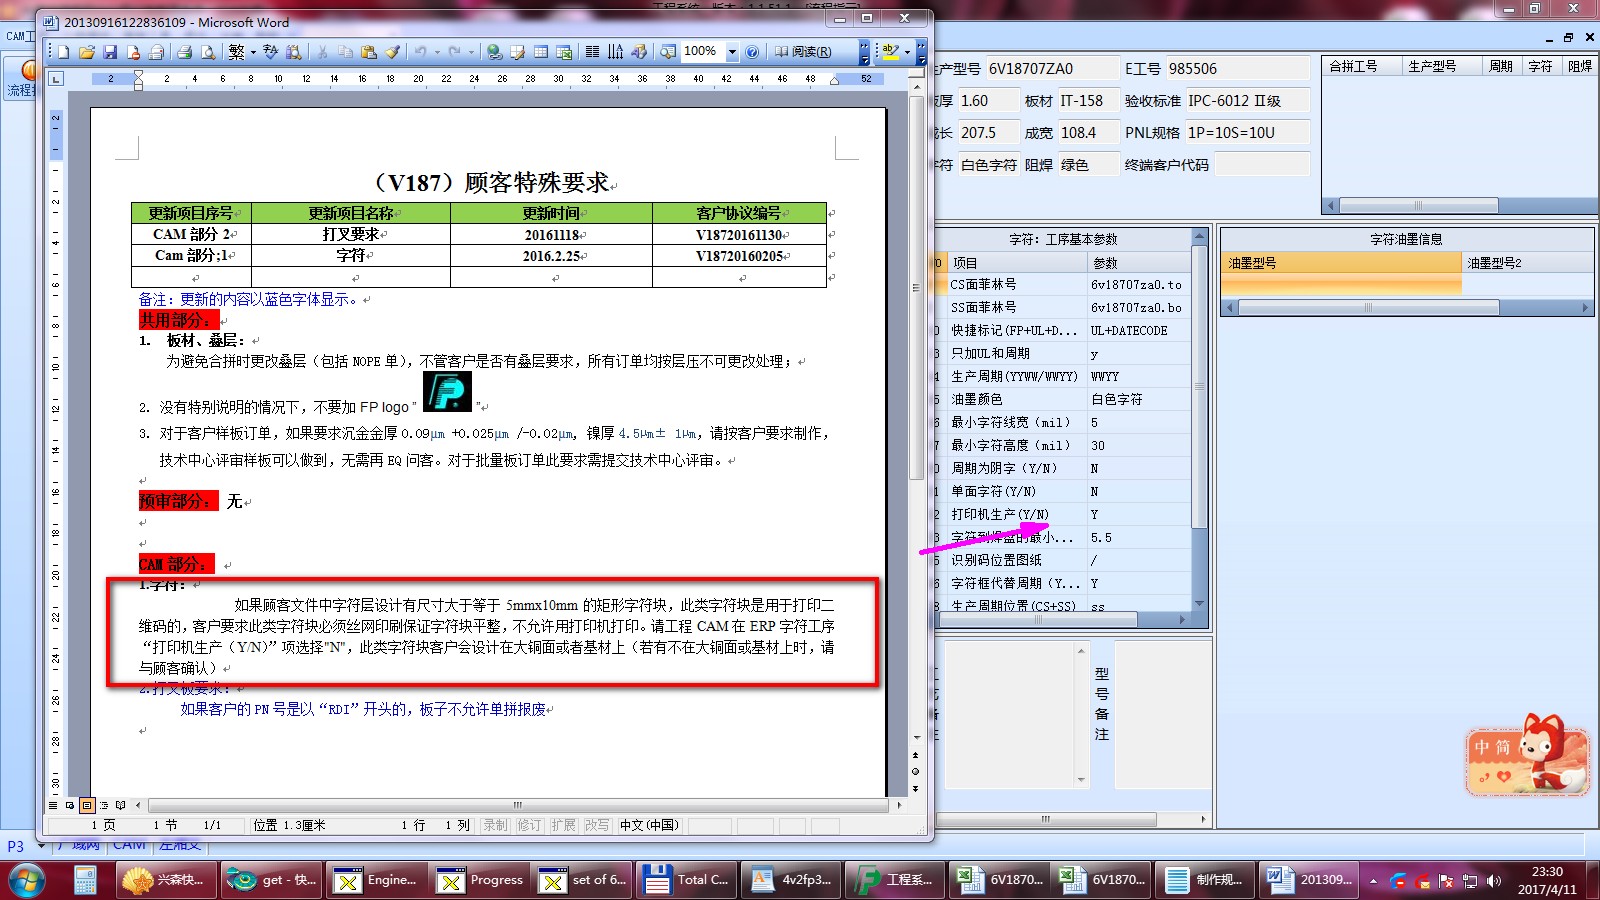Click the Paste clipboard icon
Image resolution: width=1600 pixels, height=900 pixels.
(369, 52)
